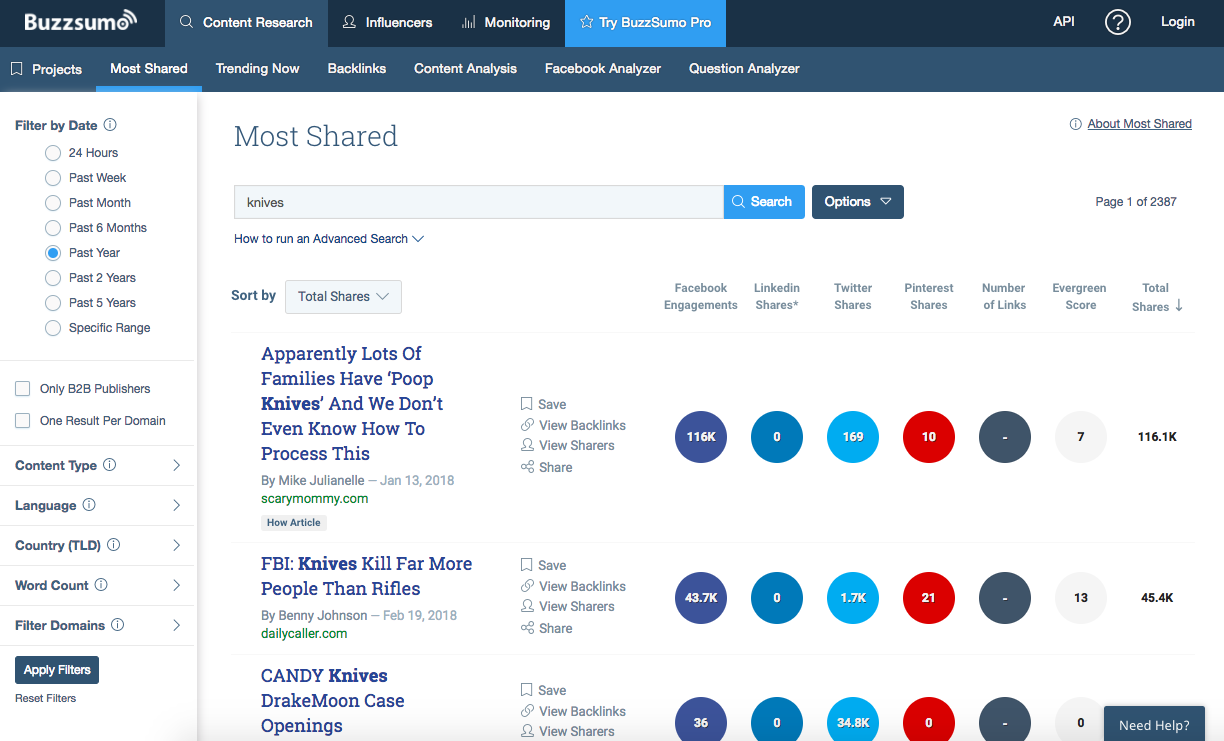Click the Apply Filters button

point(57,670)
